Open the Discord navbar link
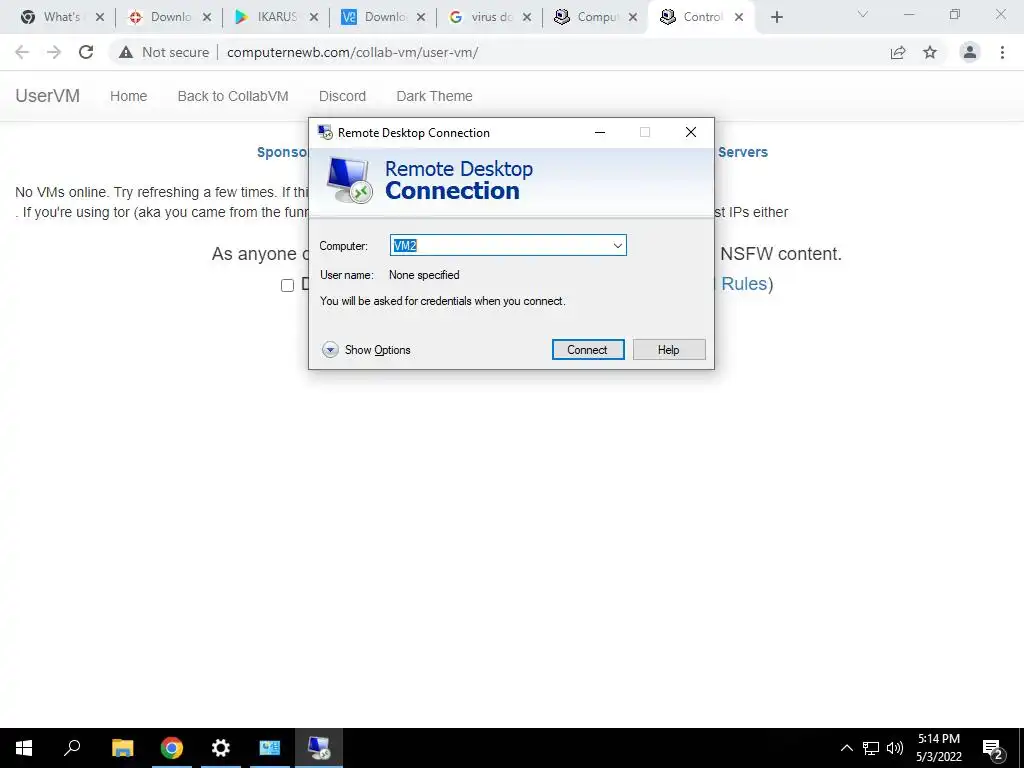 click(x=342, y=96)
